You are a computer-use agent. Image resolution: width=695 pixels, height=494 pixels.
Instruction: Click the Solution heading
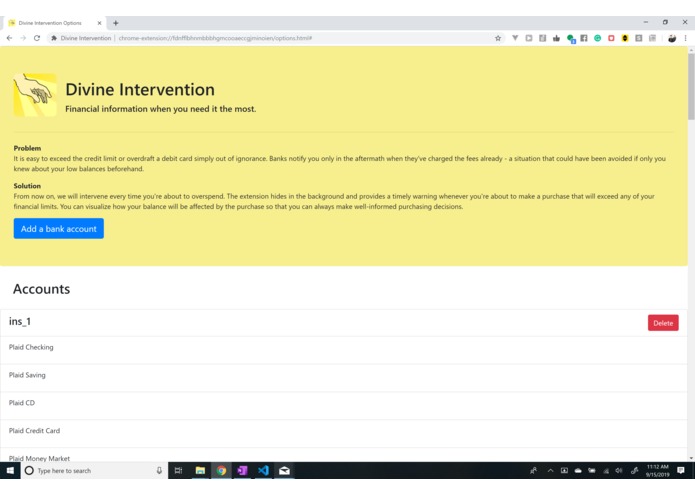coord(27,186)
